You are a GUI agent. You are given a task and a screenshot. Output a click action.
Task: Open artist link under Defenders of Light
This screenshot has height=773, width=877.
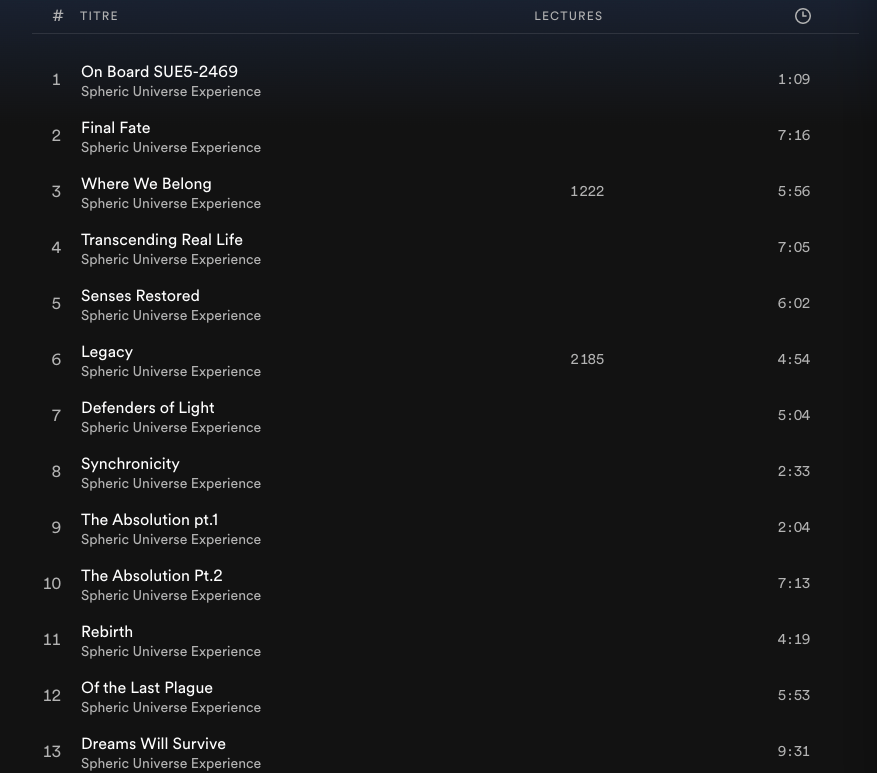coord(171,427)
